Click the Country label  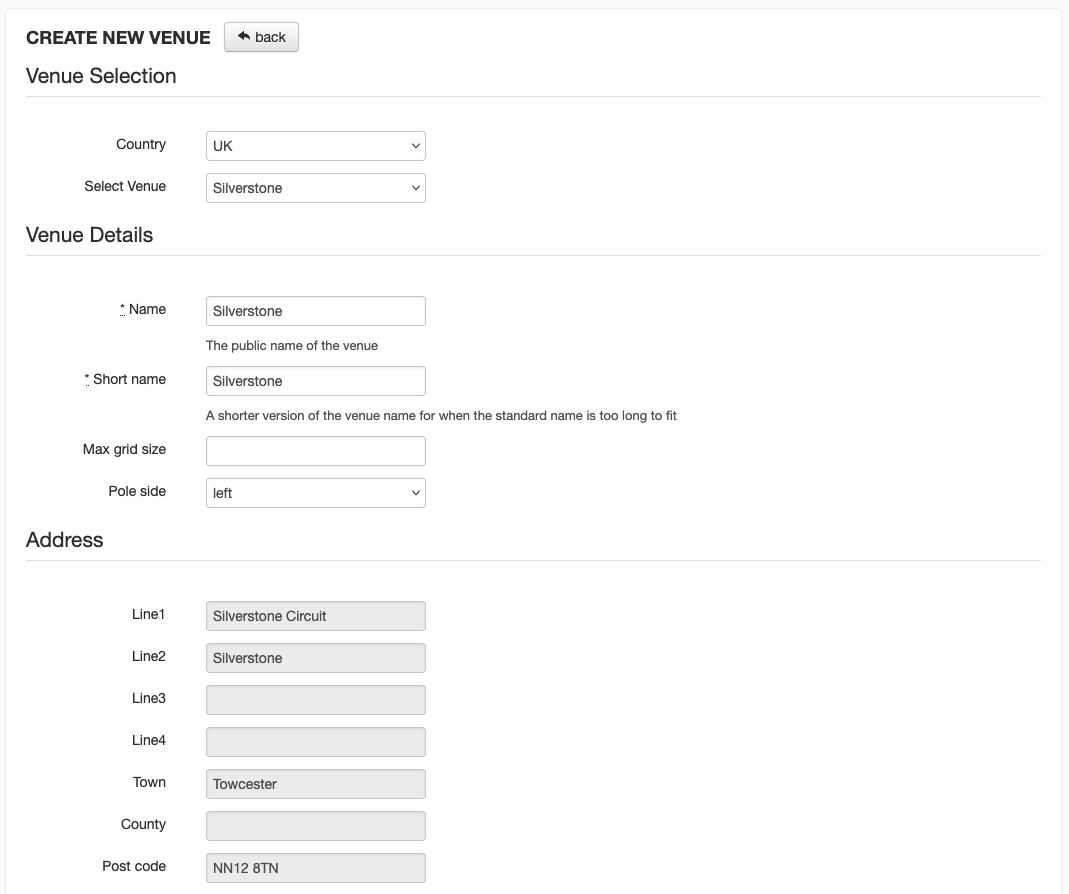141,144
